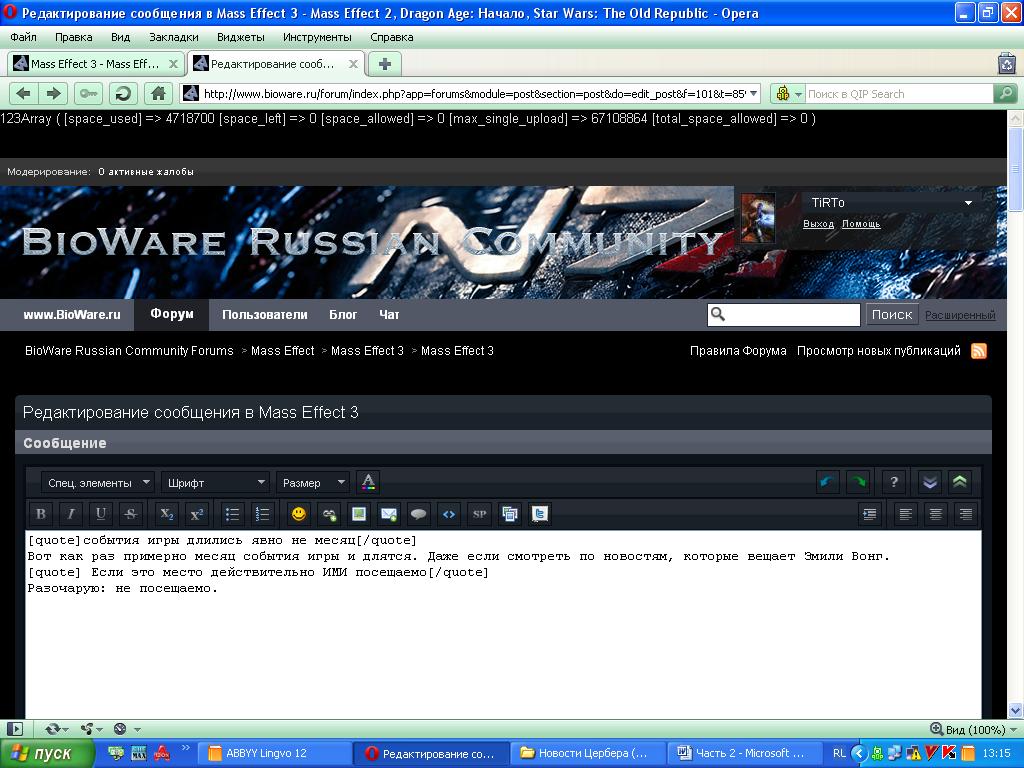Enlarge editor area with the down arrows icon

pyautogui.click(x=929, y=482)
